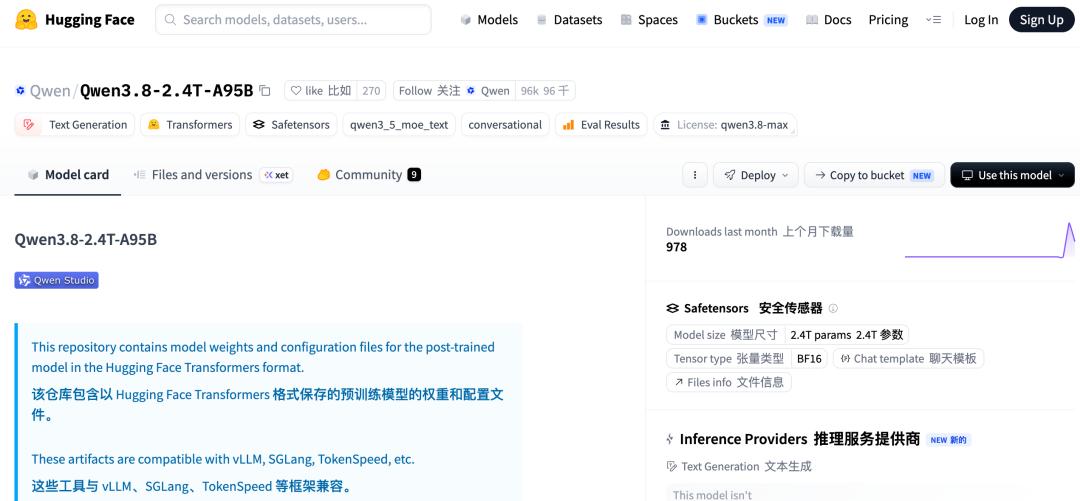This screenshot has height=501, width=1080.
Task: Click the Qwen org avatar before title
Action: pyautogui.click(x=20, y=90)
